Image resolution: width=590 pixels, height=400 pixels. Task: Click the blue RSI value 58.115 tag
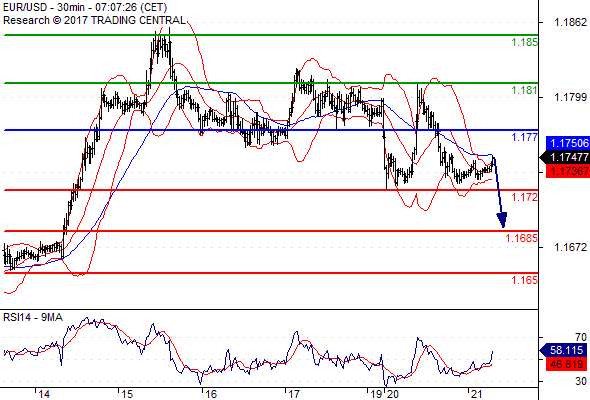pos(565,350)
